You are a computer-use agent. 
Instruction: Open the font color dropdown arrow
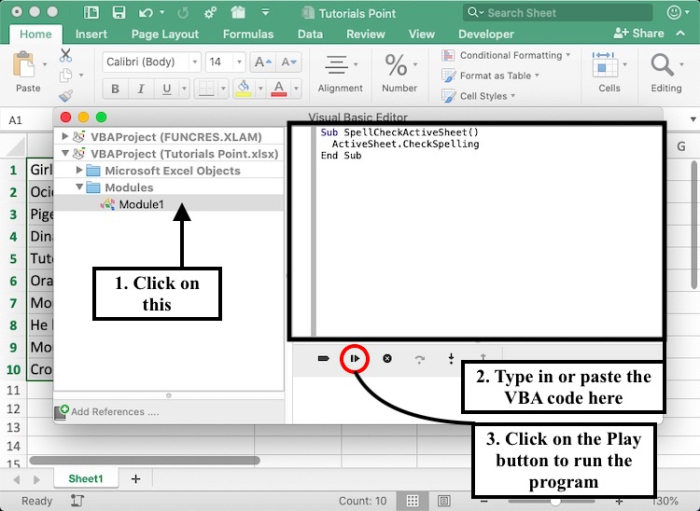click(x=296, y=89)
